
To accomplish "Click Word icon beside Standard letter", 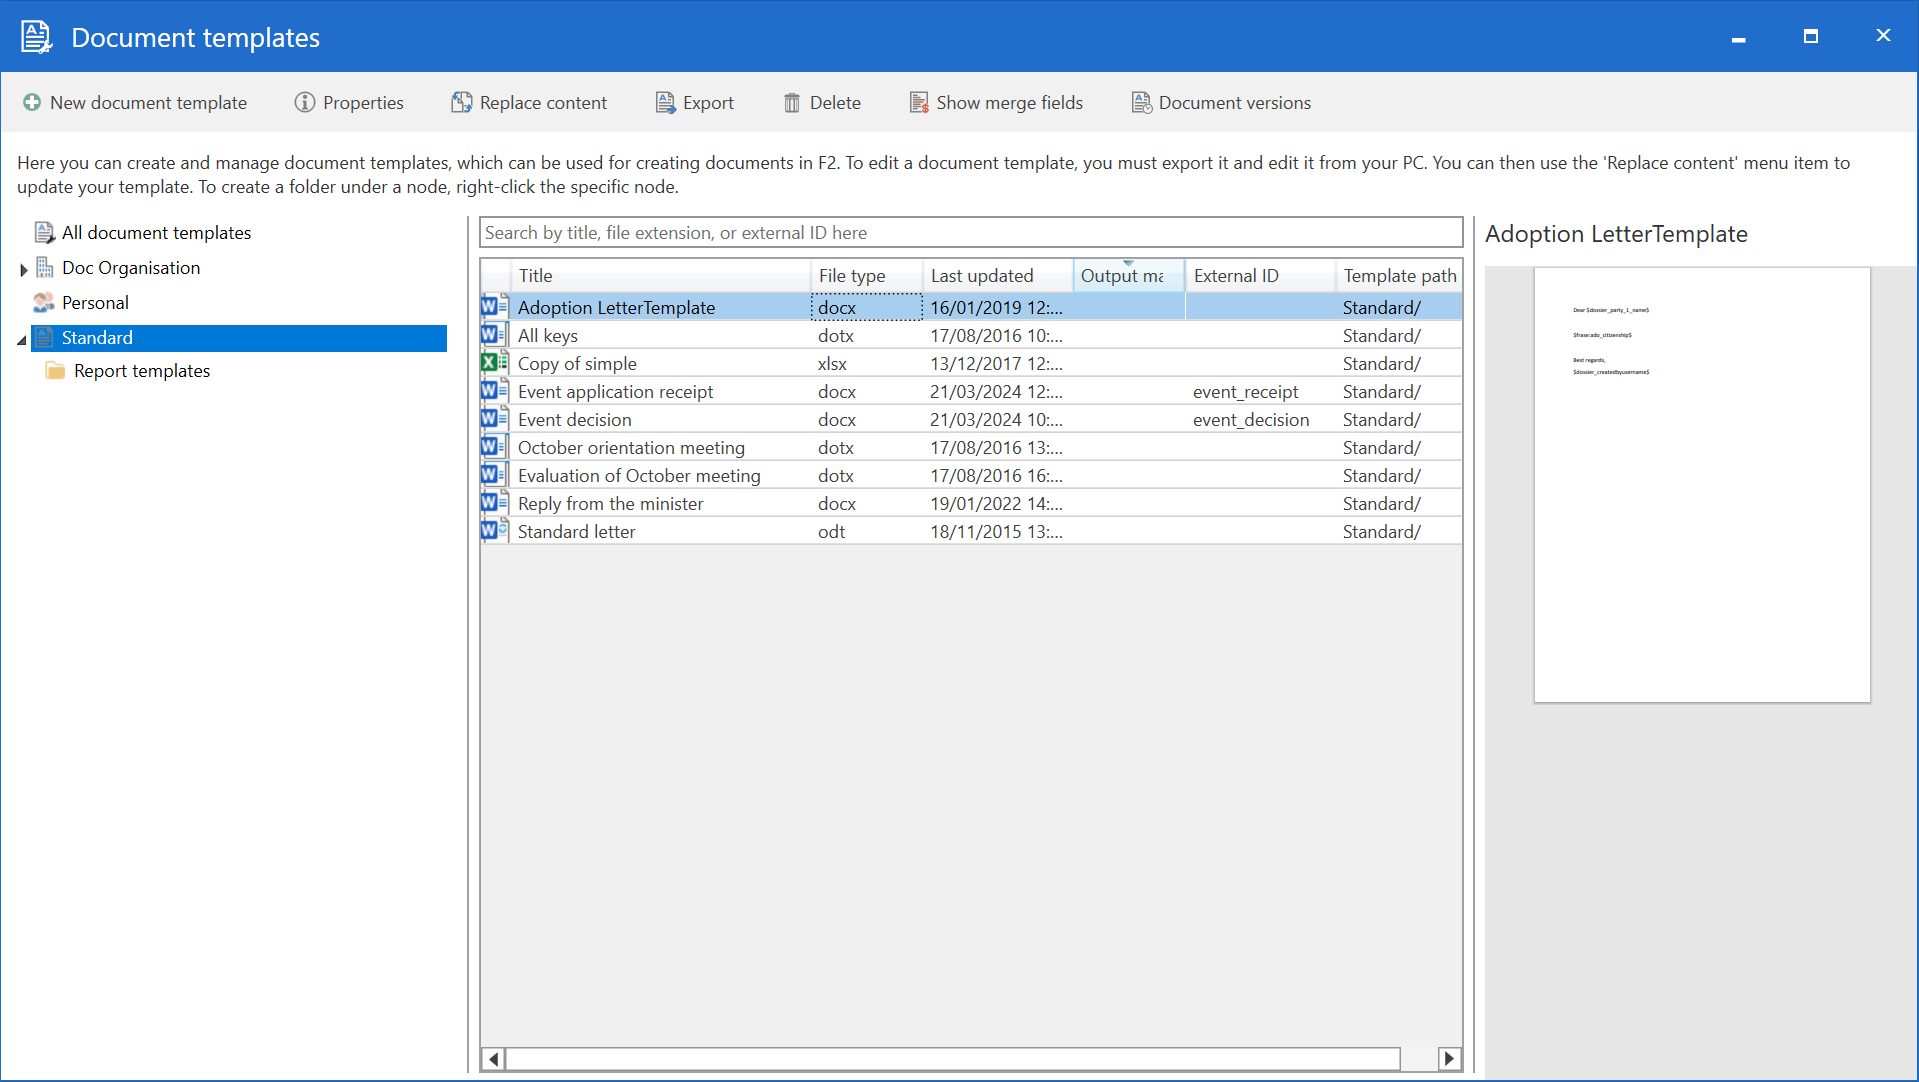I will [x=494, y=531].
